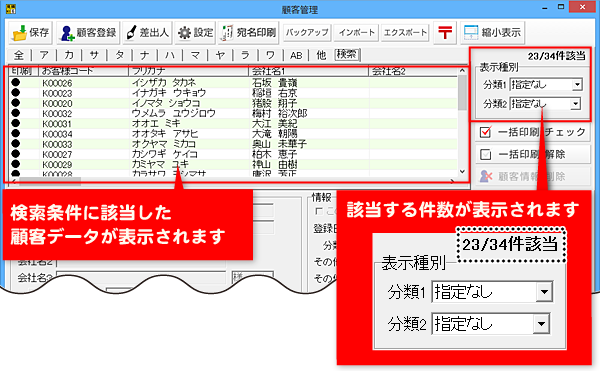
Task: Open 設定 gear settings icon
Action: (x=184, y=33)
